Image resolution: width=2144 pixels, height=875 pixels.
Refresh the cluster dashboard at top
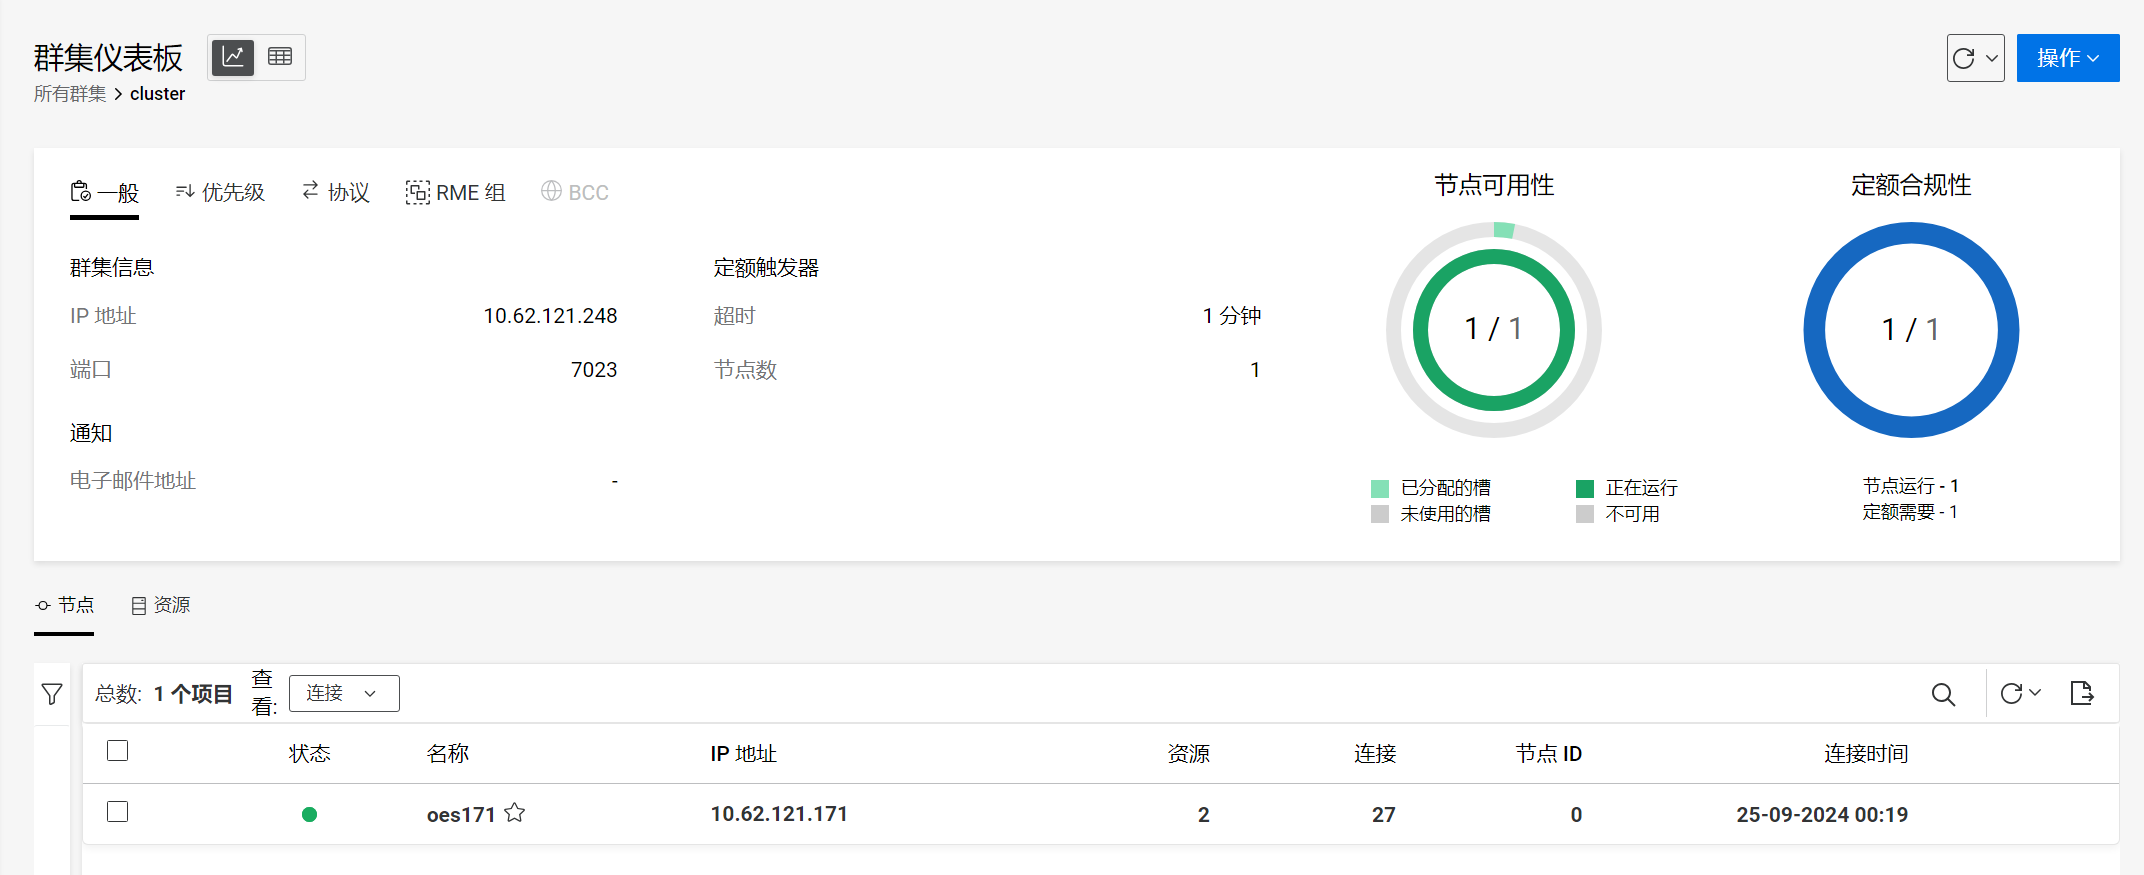(1964, 58)
